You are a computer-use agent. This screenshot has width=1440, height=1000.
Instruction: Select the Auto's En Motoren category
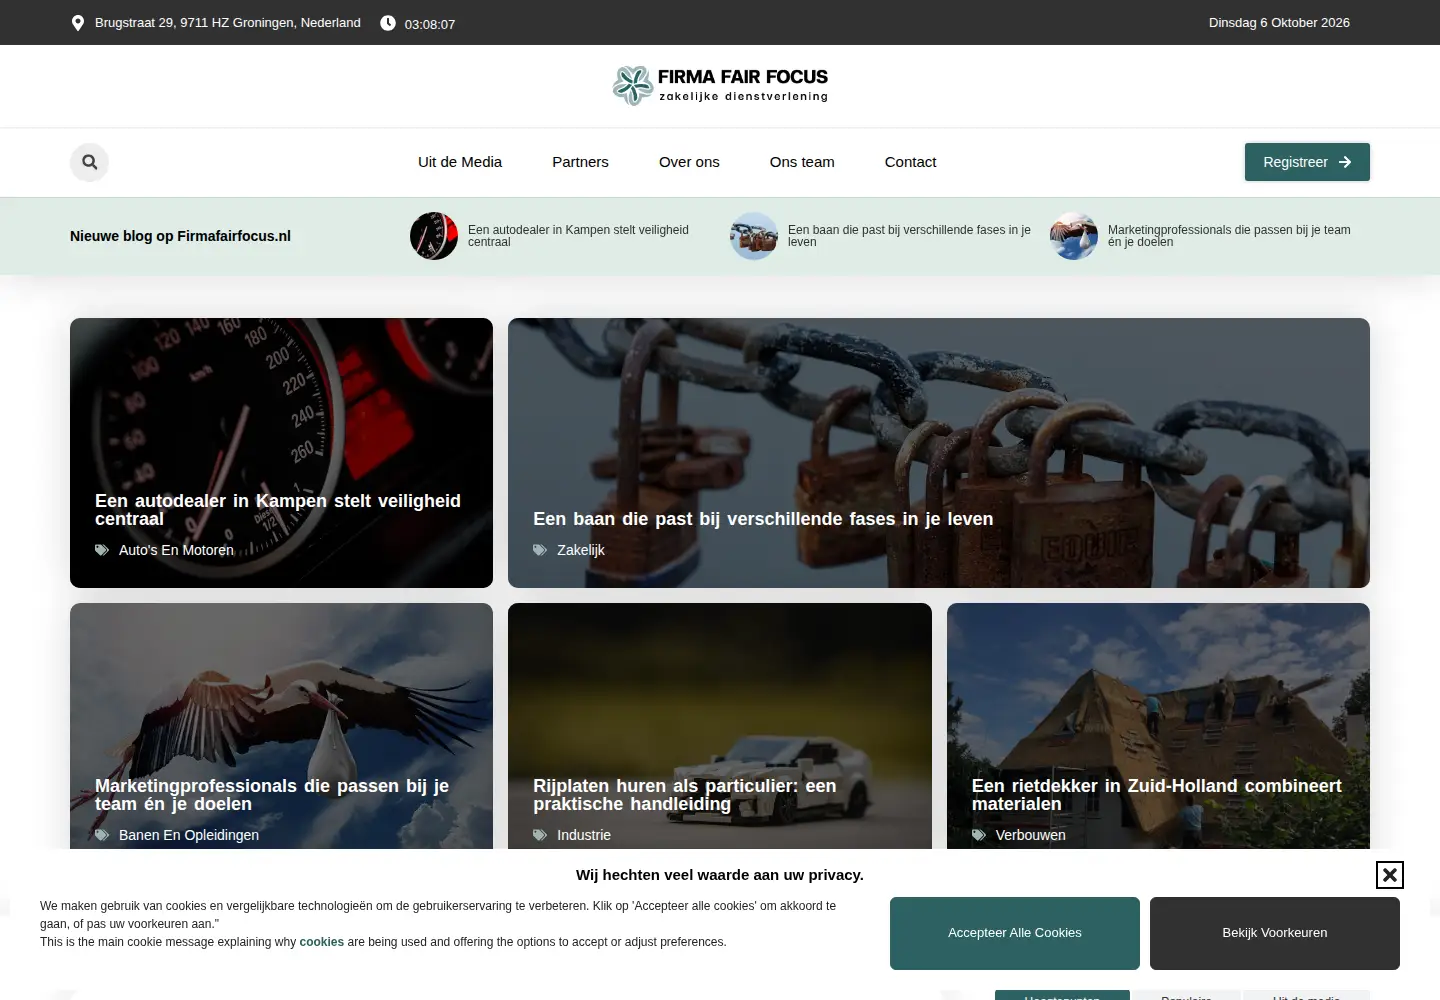pyautogui.click(x=176, y=550)
